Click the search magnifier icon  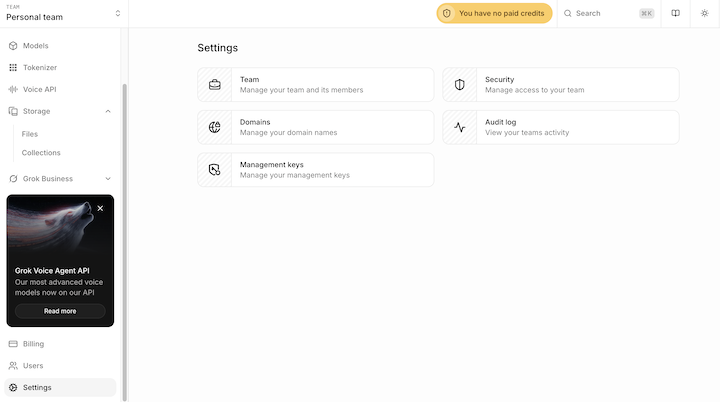(568, 13)
